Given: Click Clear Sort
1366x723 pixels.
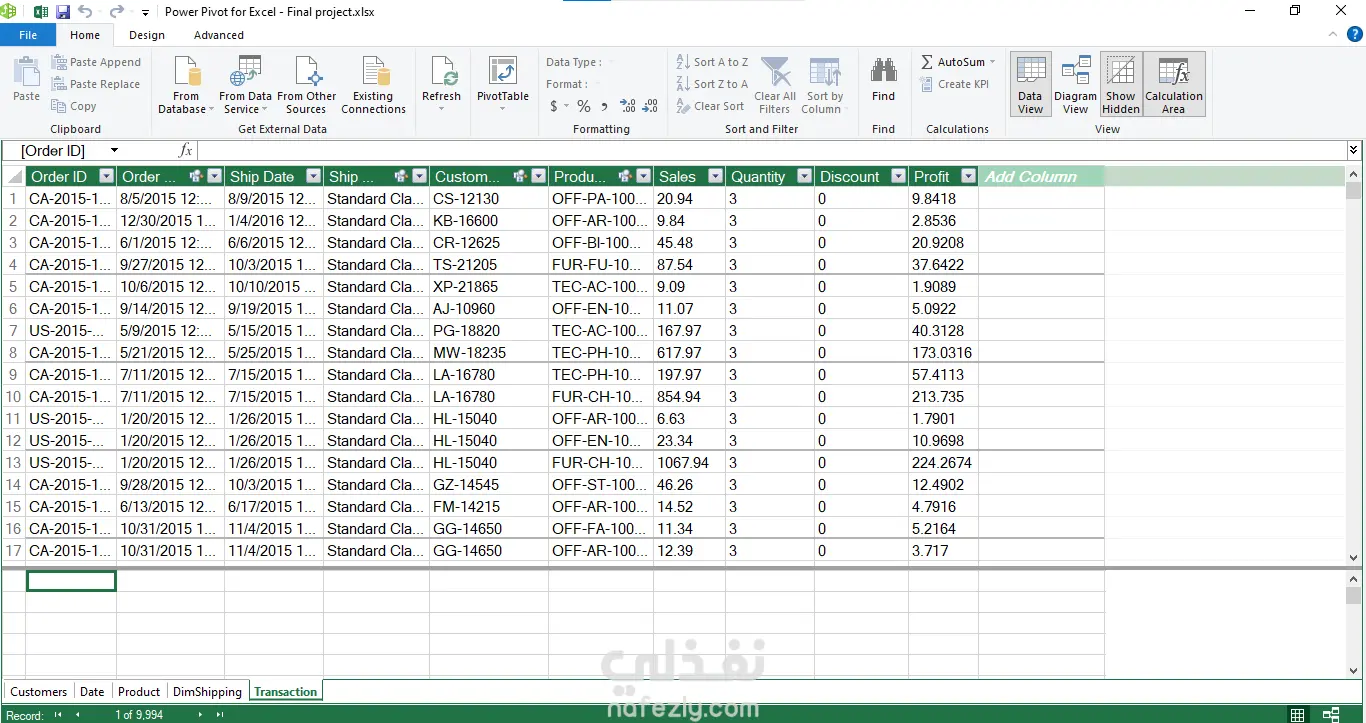Looking at the screenshot, I should (710, 106).
